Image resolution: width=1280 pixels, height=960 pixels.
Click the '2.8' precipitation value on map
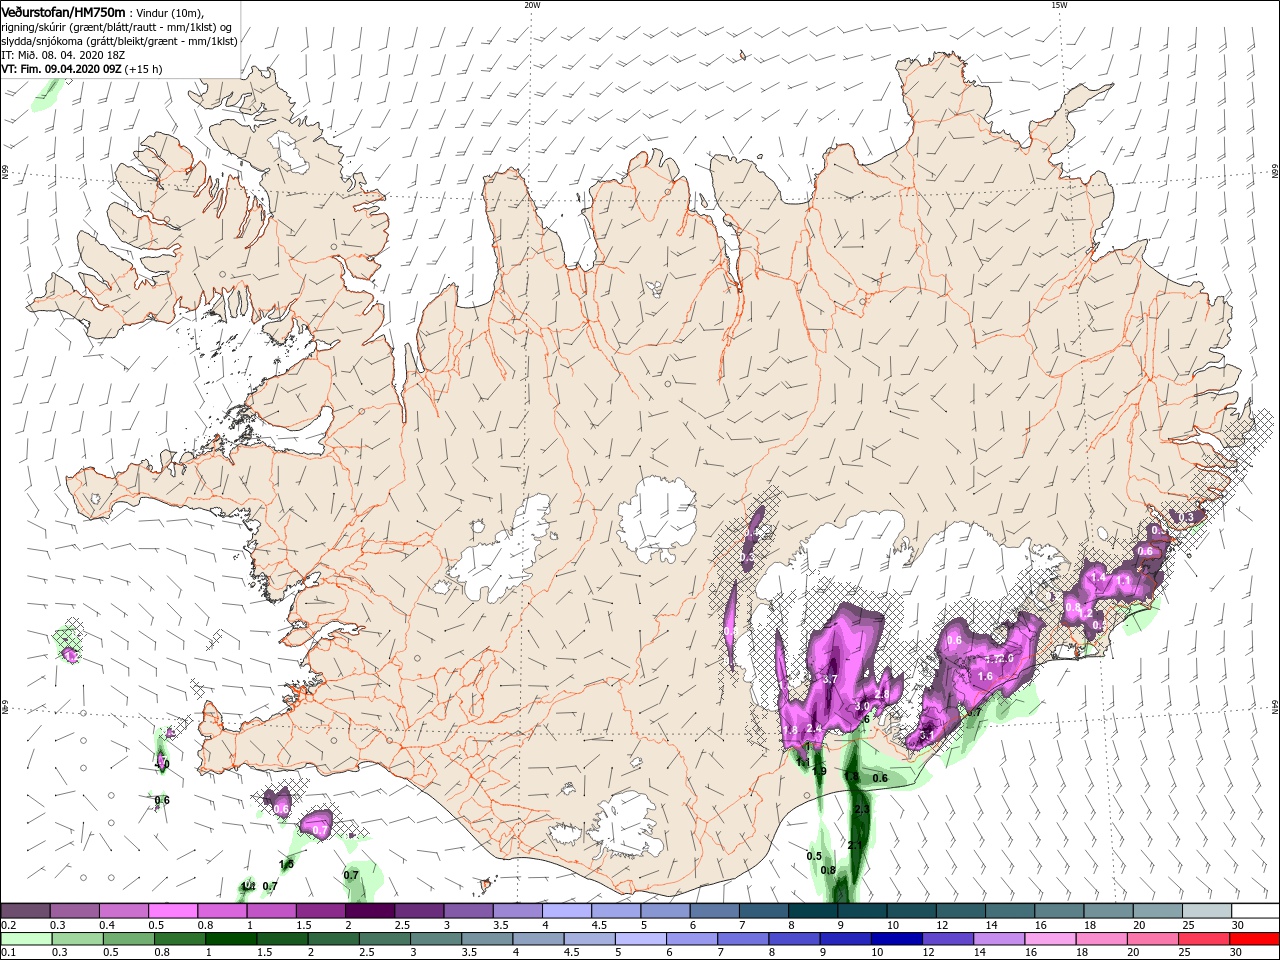point(882,694)
